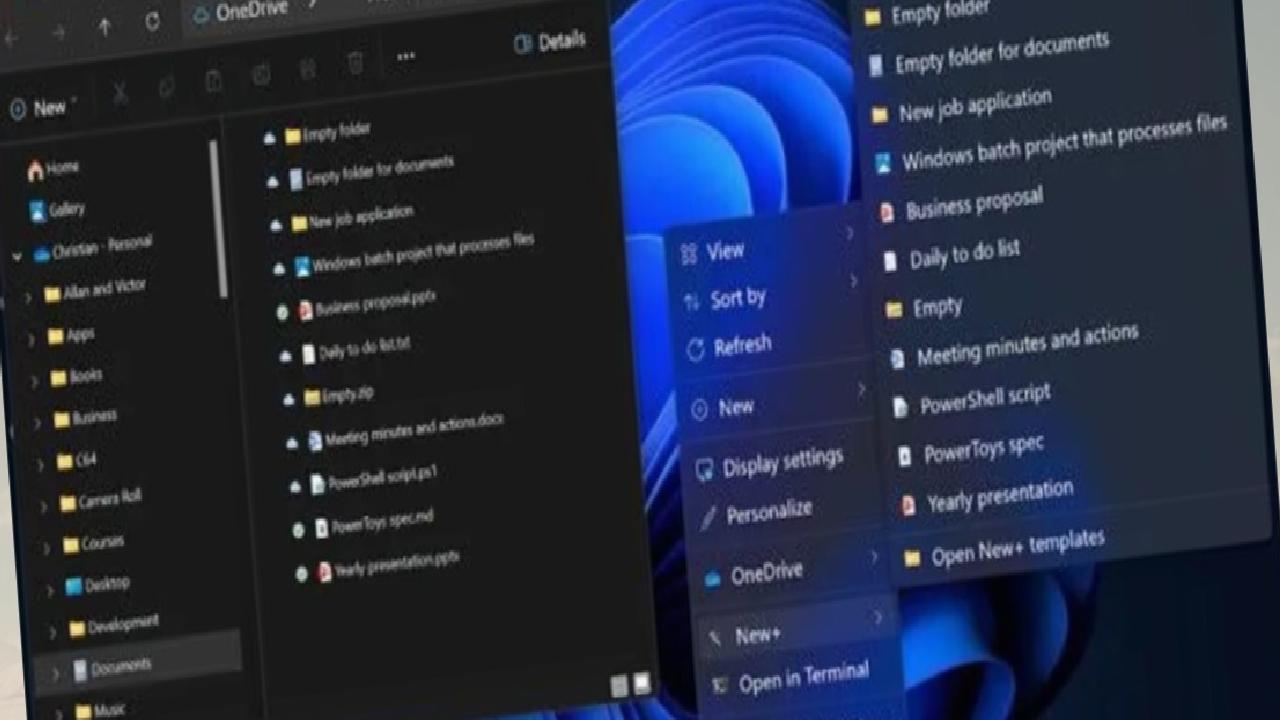The width and height of the screenshot is (1280, 720).
Task: Switch to the large thumbnails view icon
Action: (642, 682)
